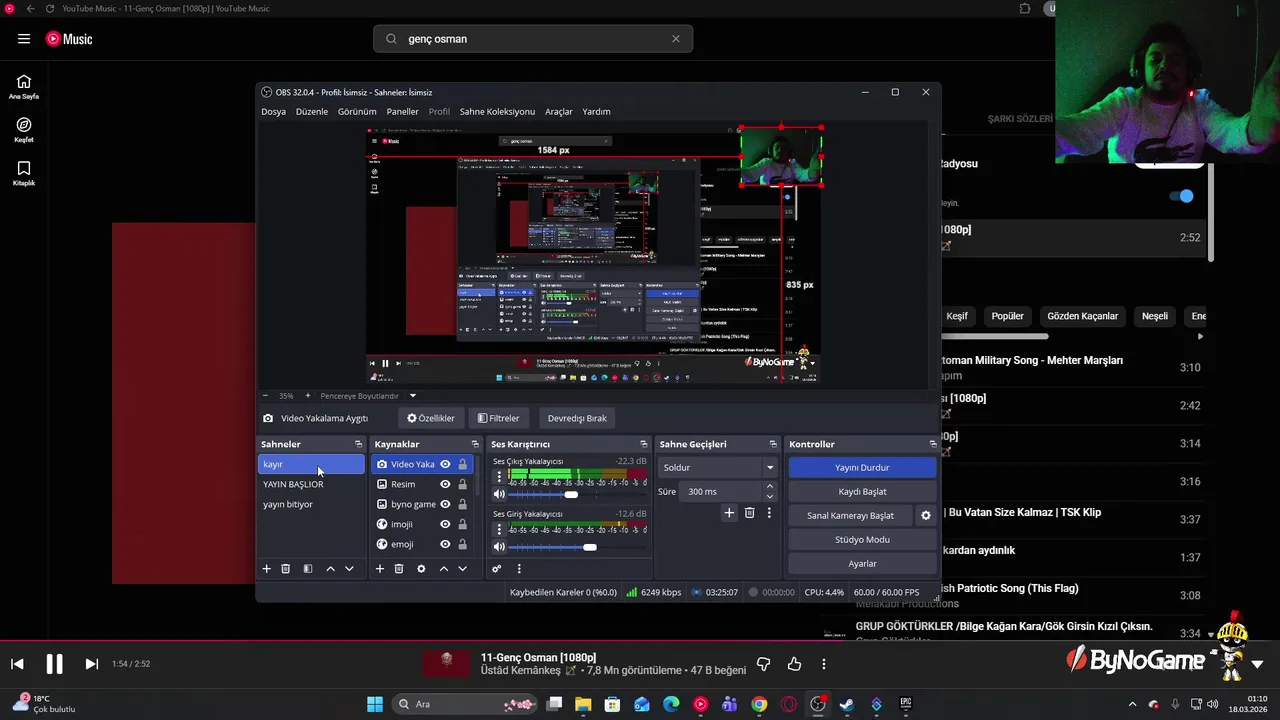1280x720 pixels.
Task: Open the Sahne Koleksiyonu menu
Action: [x=497, y=111]
